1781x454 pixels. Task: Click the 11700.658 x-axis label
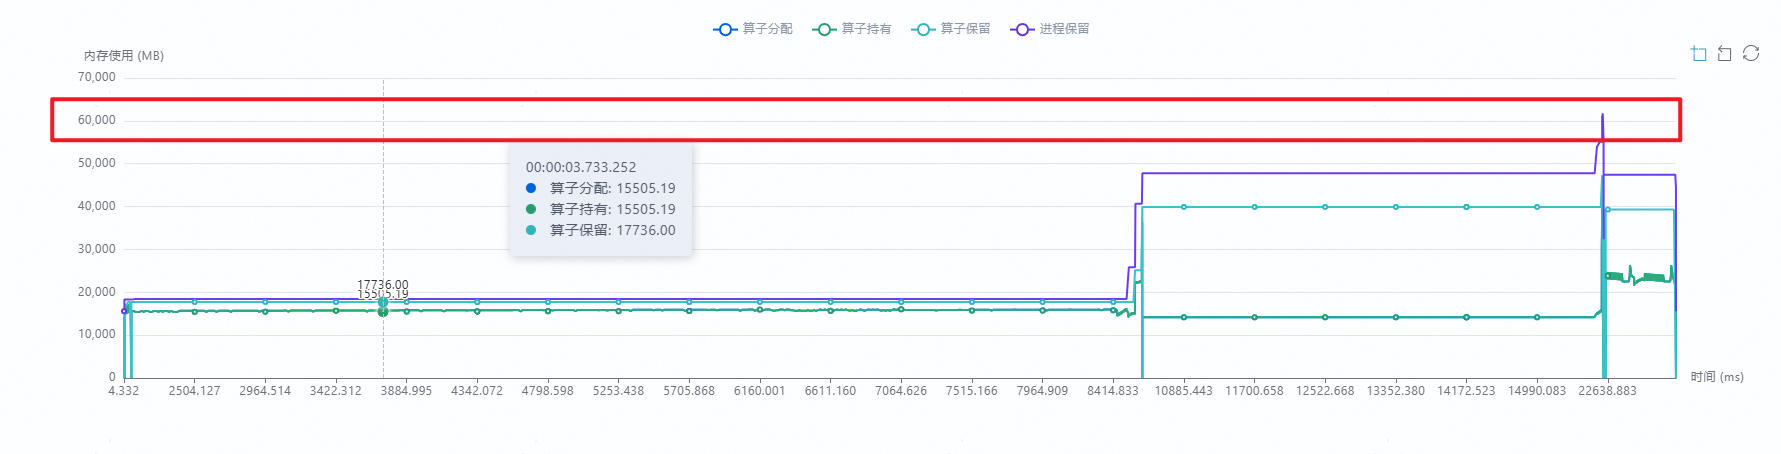point(1254,391)
